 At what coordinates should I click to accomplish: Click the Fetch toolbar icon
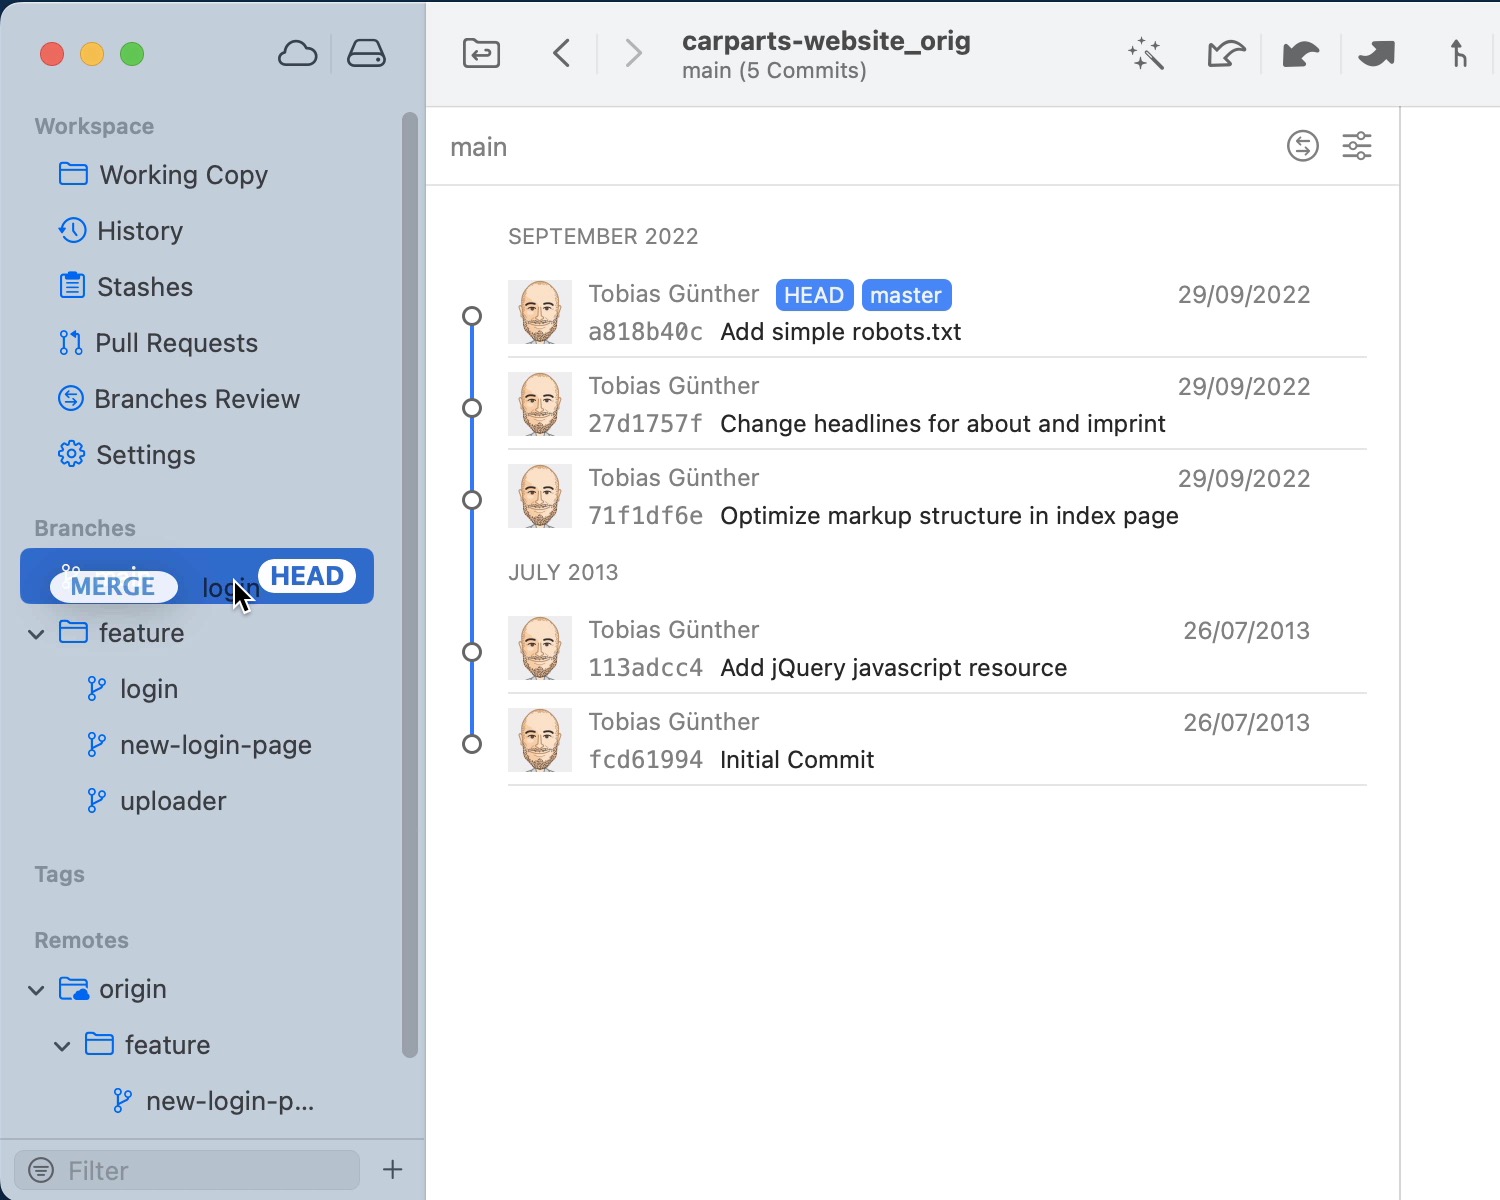pos(1226,54)
